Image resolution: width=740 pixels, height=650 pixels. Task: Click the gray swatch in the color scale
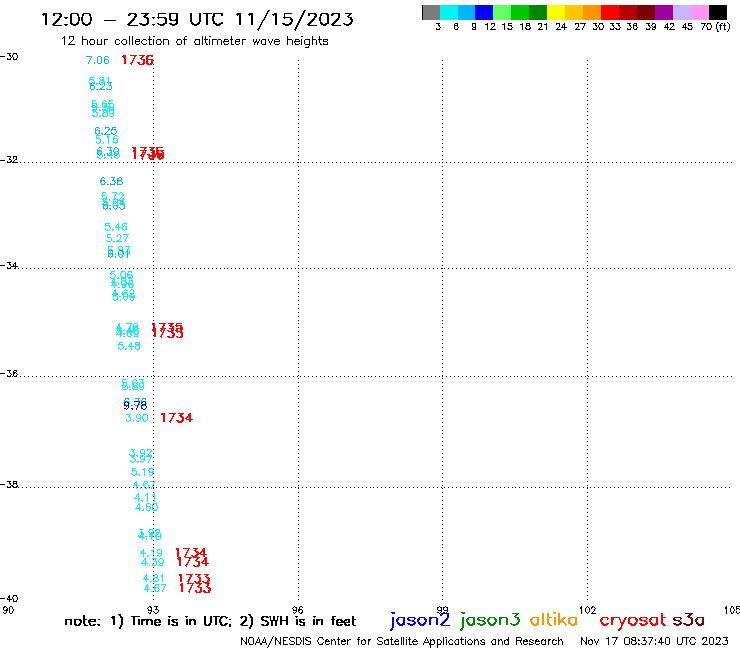pyautogui.click(x=431, y=12)
